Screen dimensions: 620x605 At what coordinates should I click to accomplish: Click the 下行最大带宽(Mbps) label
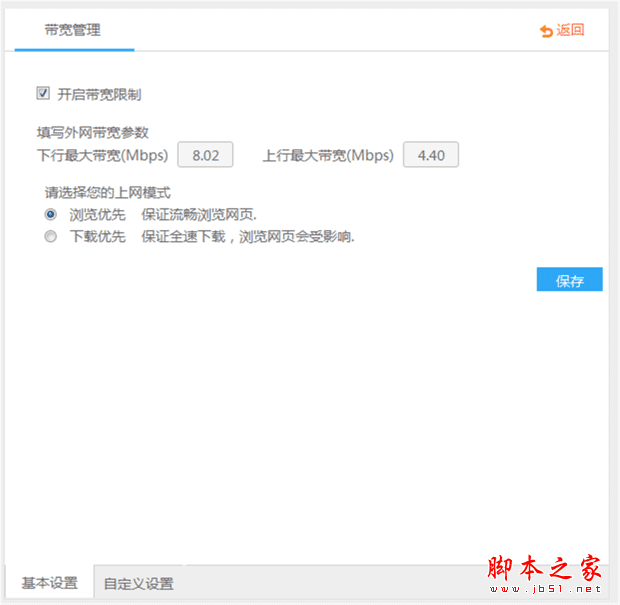103,155
